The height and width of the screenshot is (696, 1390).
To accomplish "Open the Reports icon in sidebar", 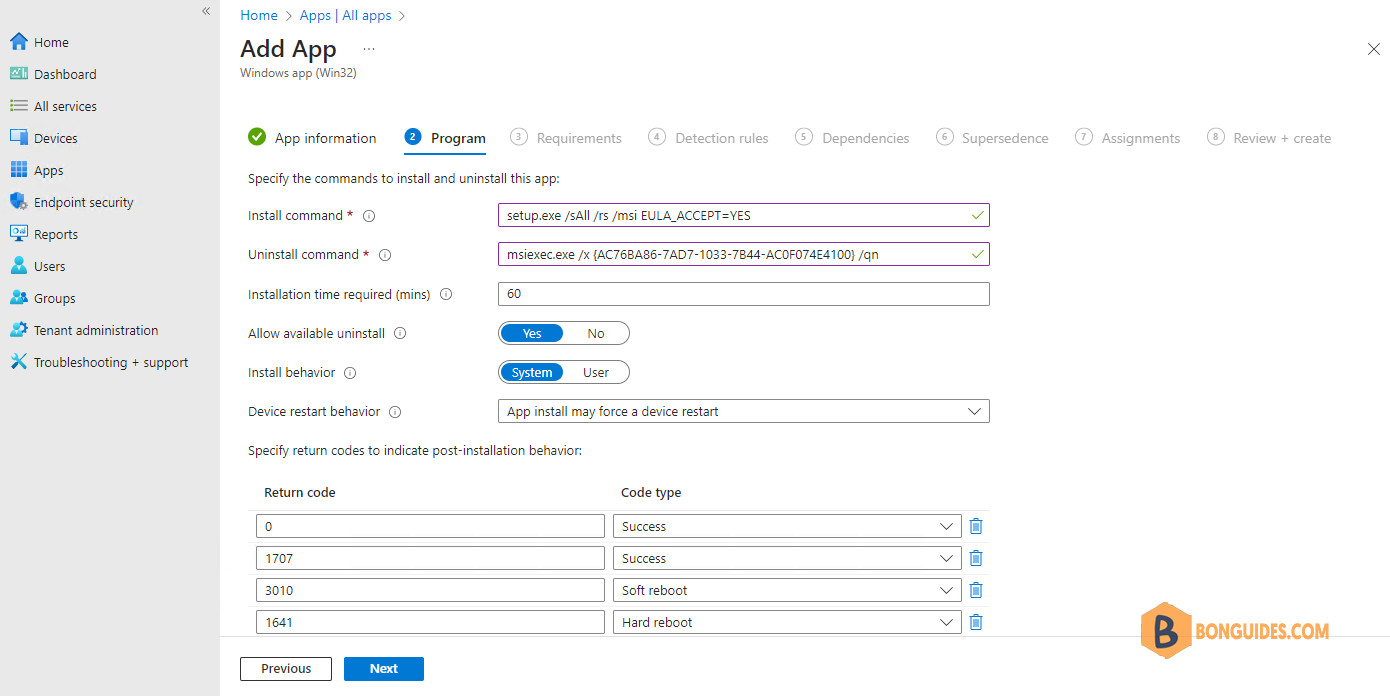I will coord(18,234).
